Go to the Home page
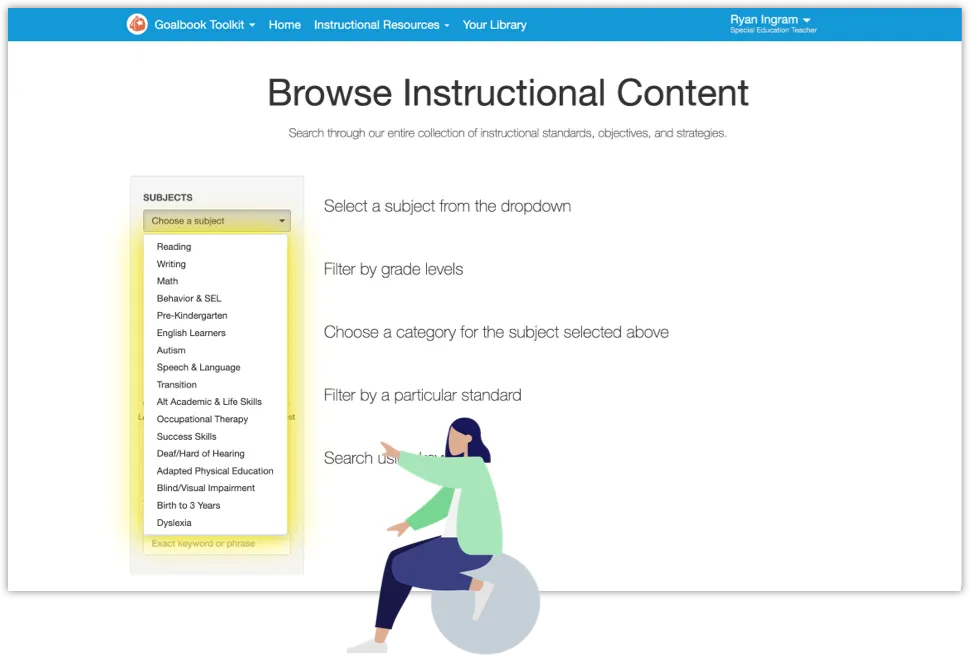 tap(284, 25)
